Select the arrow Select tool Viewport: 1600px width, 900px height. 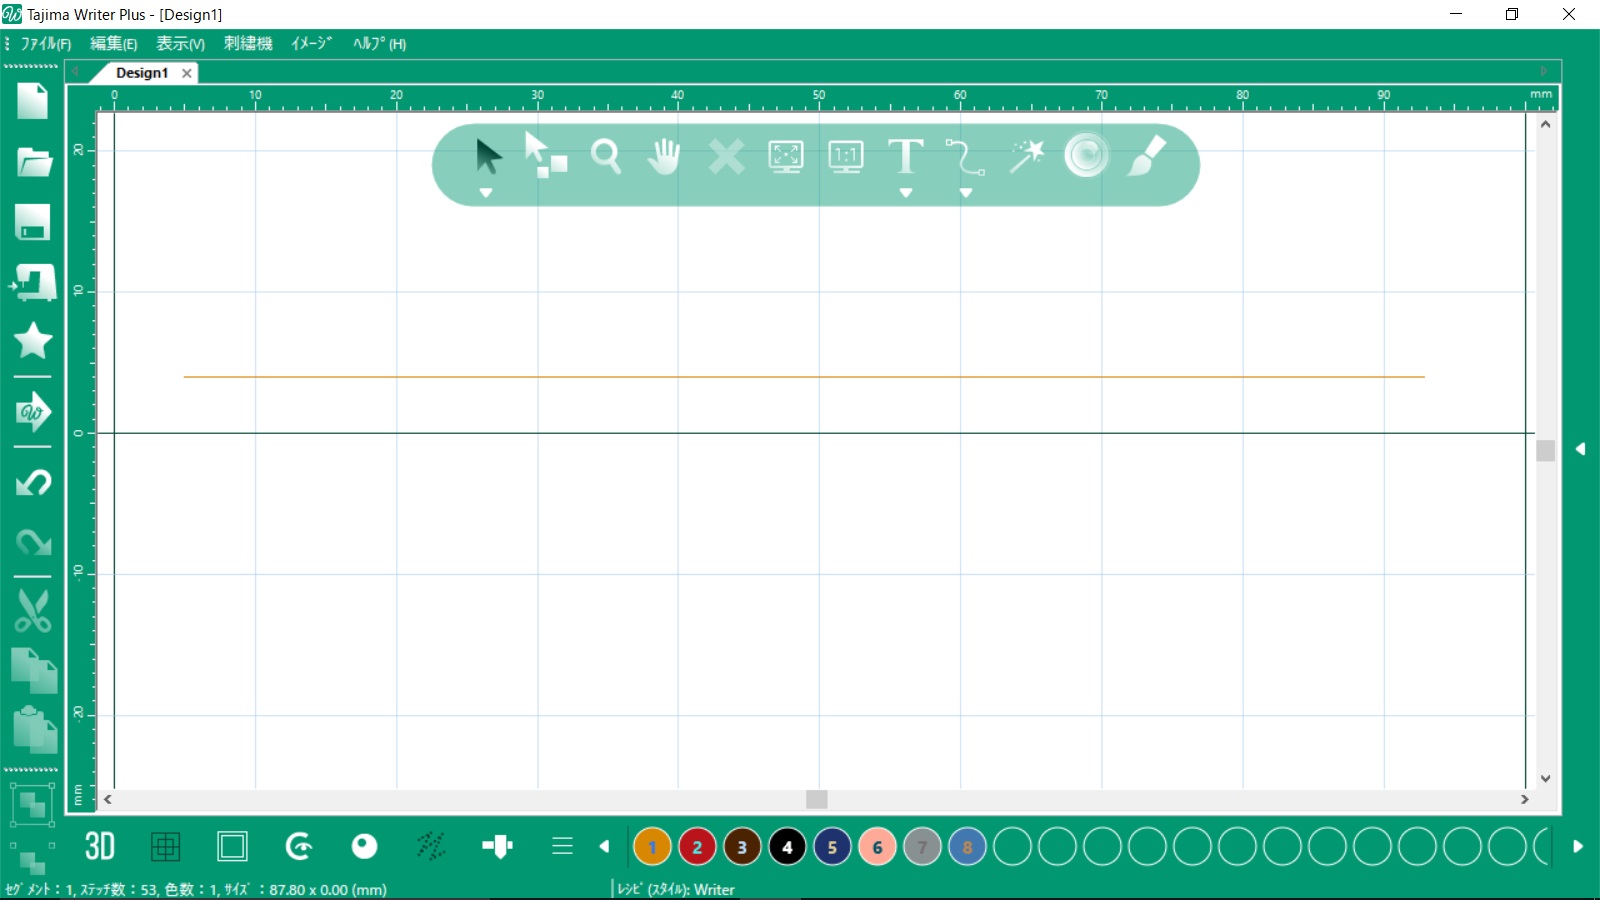(x=488, y=156)
